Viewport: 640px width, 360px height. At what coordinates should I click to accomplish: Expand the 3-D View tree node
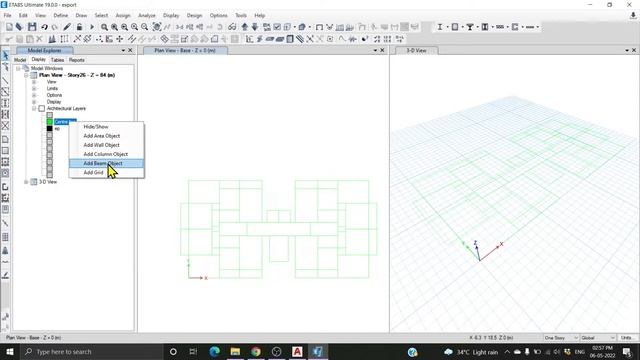click(26, 182)
